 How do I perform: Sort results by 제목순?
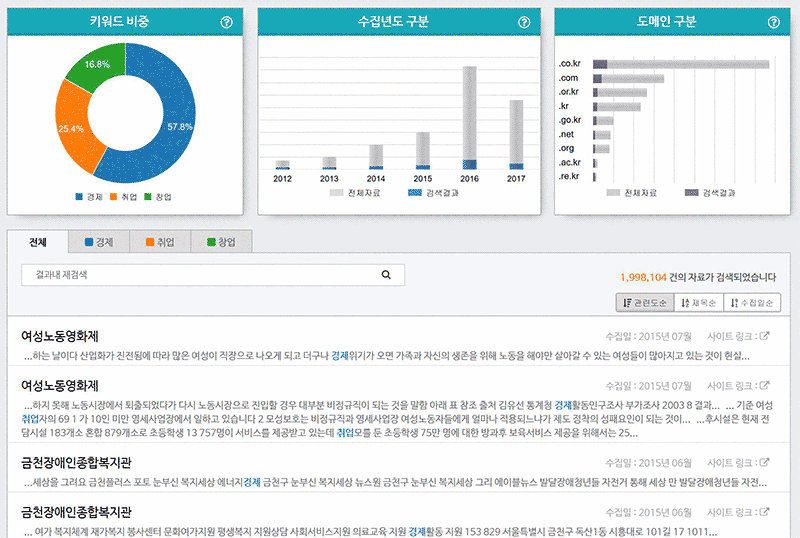[x=700, y=302]
